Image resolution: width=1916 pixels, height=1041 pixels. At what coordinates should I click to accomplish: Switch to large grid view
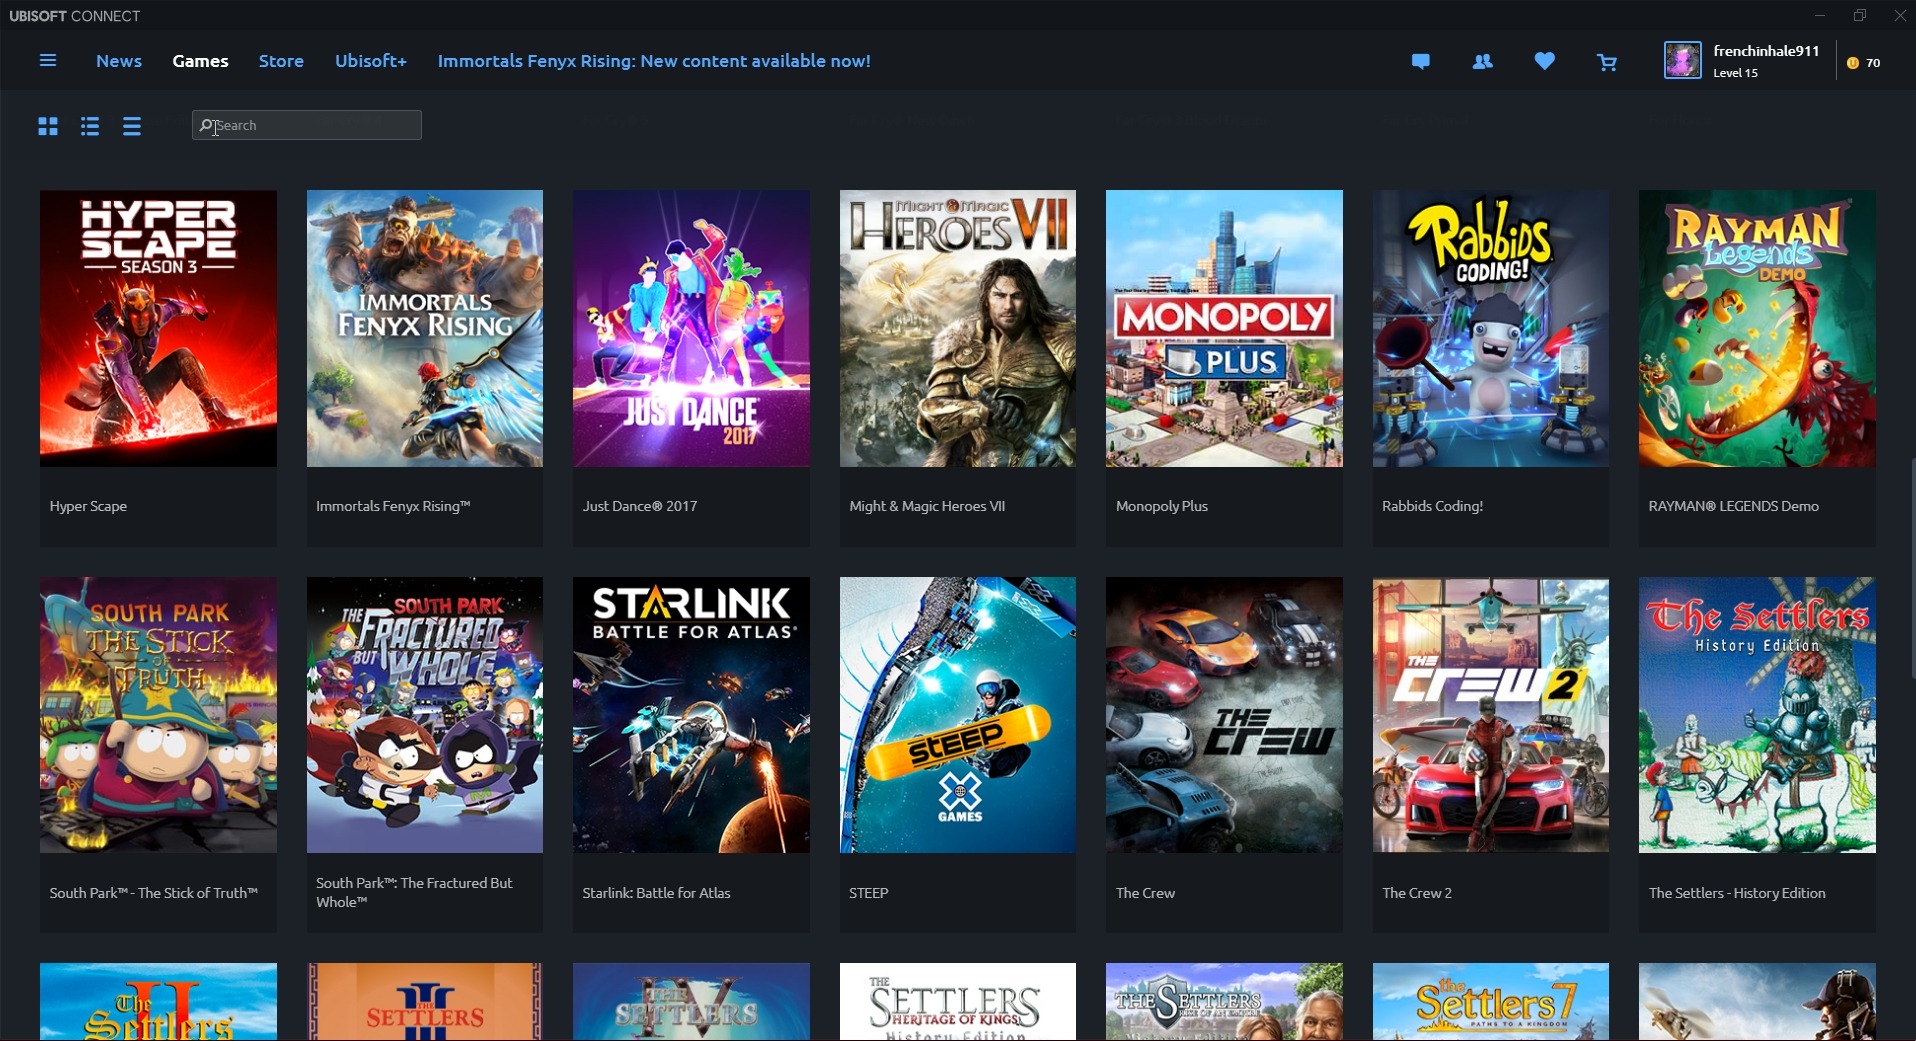[x=48, y=126]
